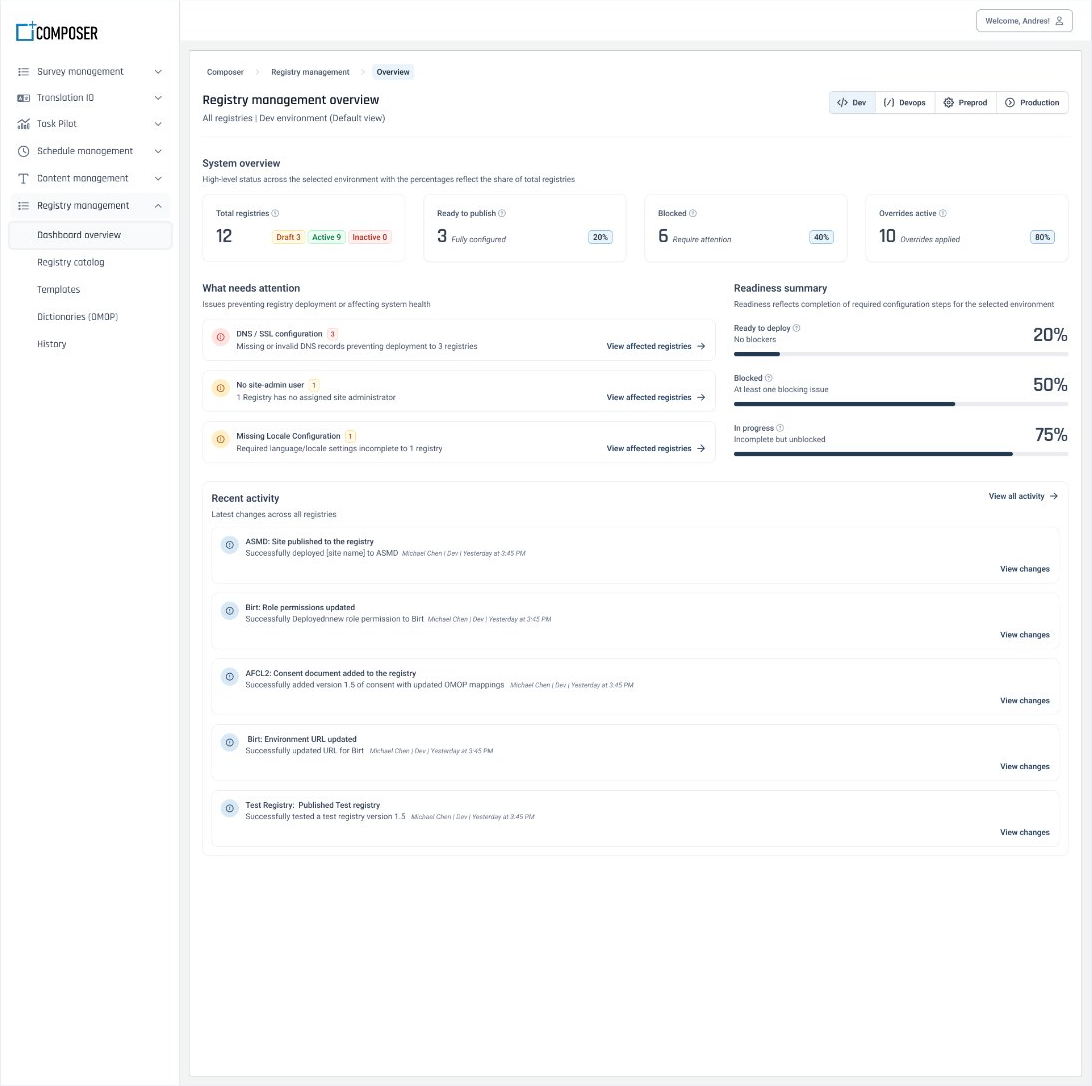Viewport: 1092px width, 1086px height.
Task: Click the Survey management list icon
Action: 23,72
